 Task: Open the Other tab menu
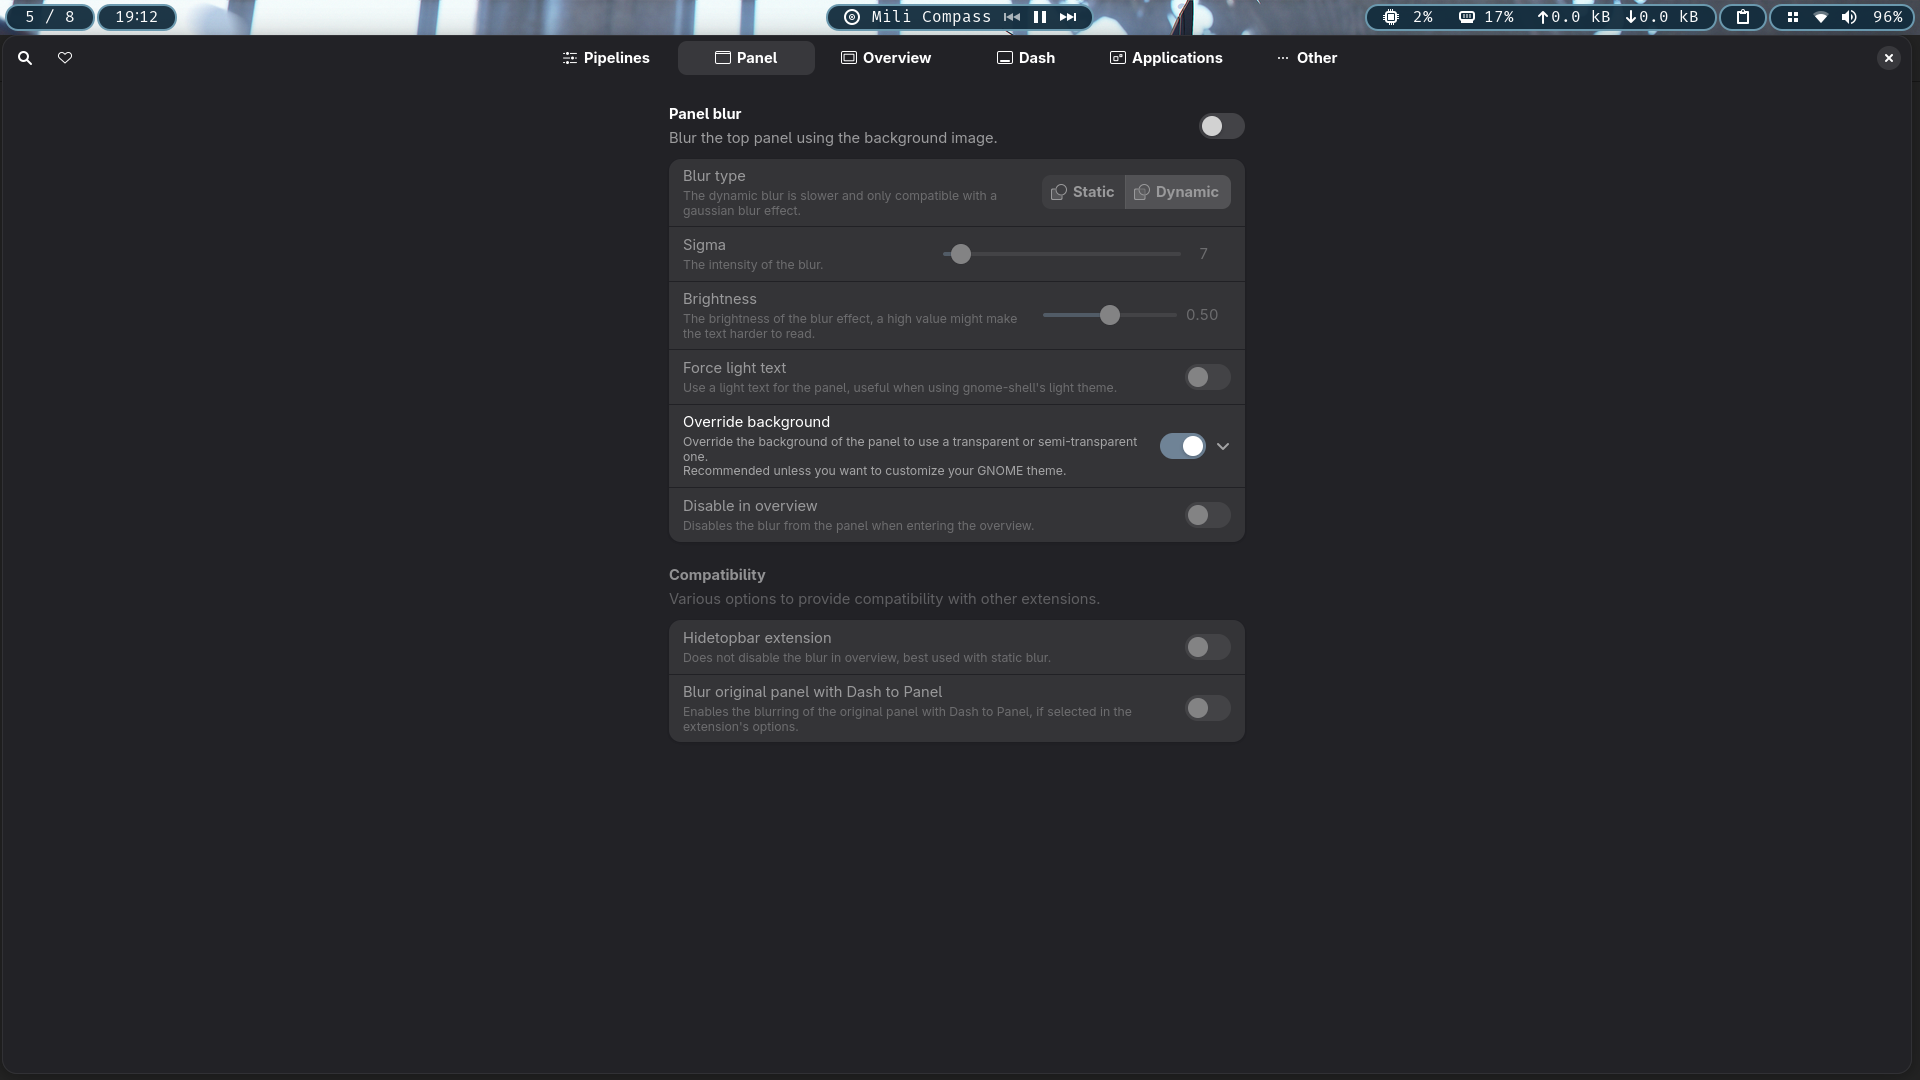tap(1307, 58)
